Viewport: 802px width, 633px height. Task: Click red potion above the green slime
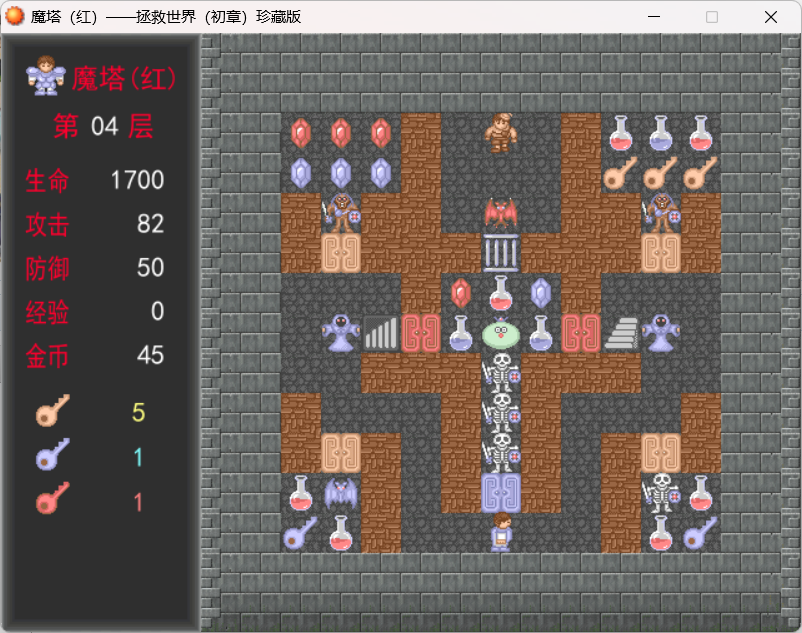coord(501,293)
